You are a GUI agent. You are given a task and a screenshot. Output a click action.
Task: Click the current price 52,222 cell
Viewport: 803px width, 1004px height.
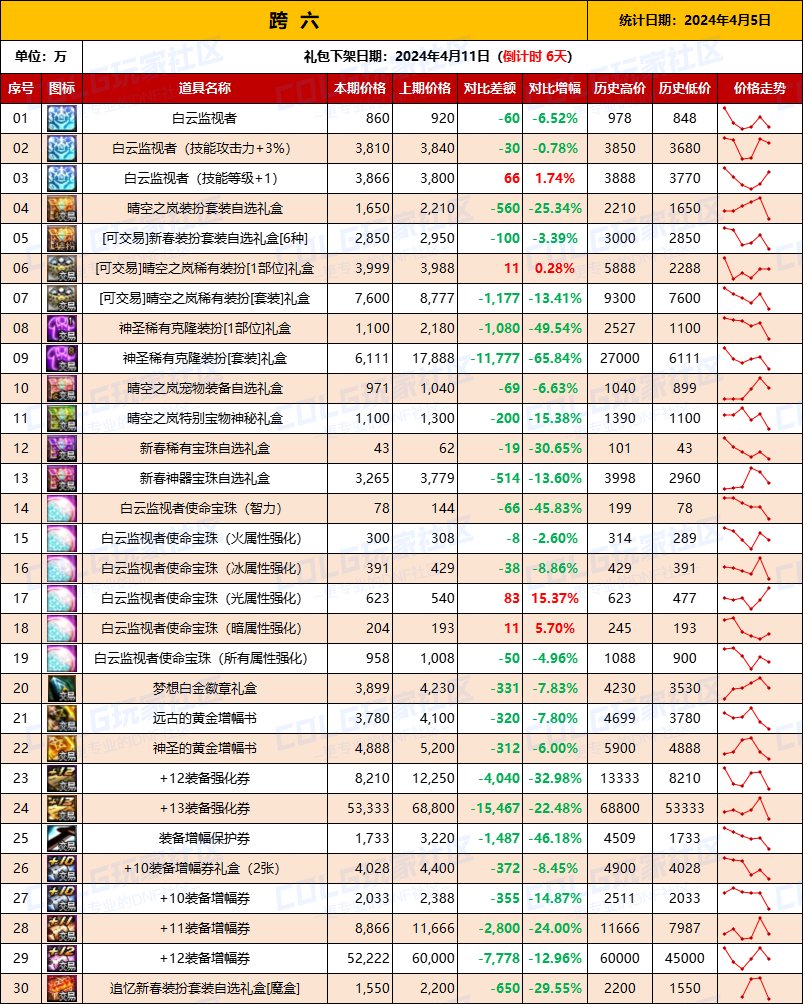[360, 959]
